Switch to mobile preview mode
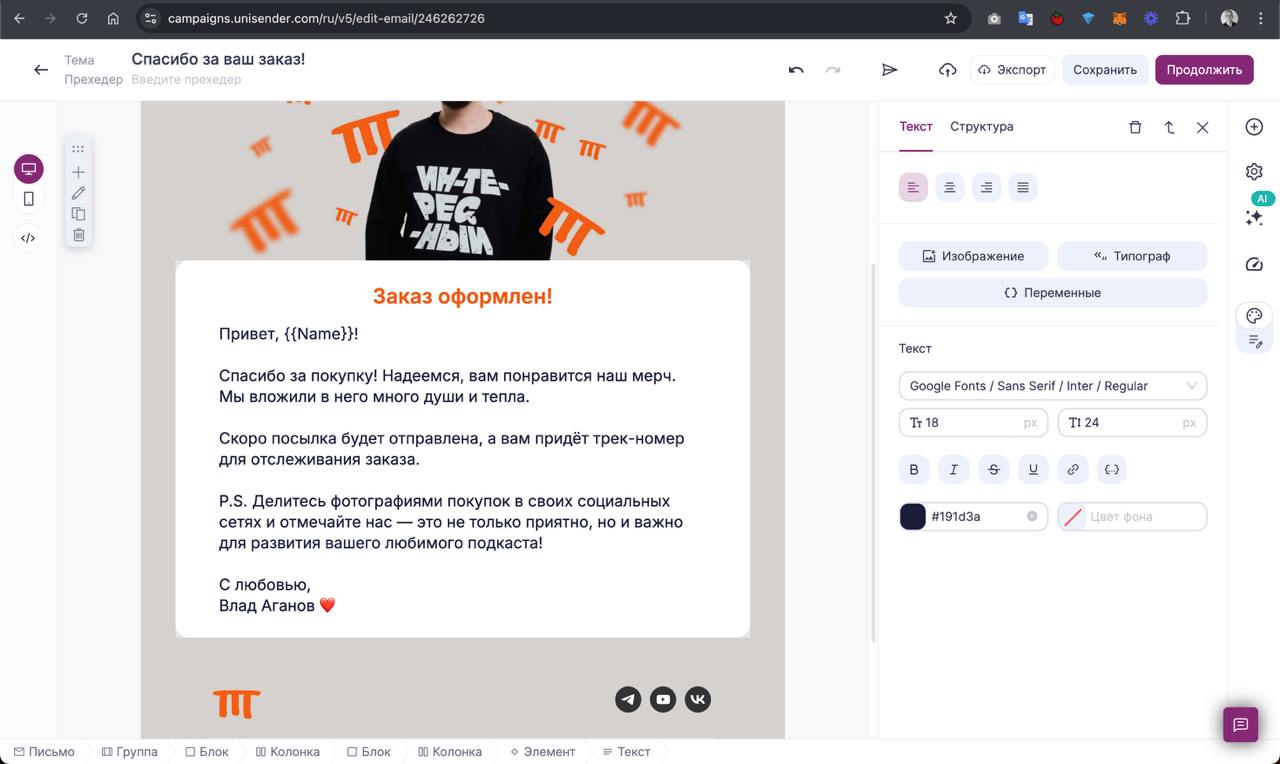1280x764 pixels. pos(28,199)
